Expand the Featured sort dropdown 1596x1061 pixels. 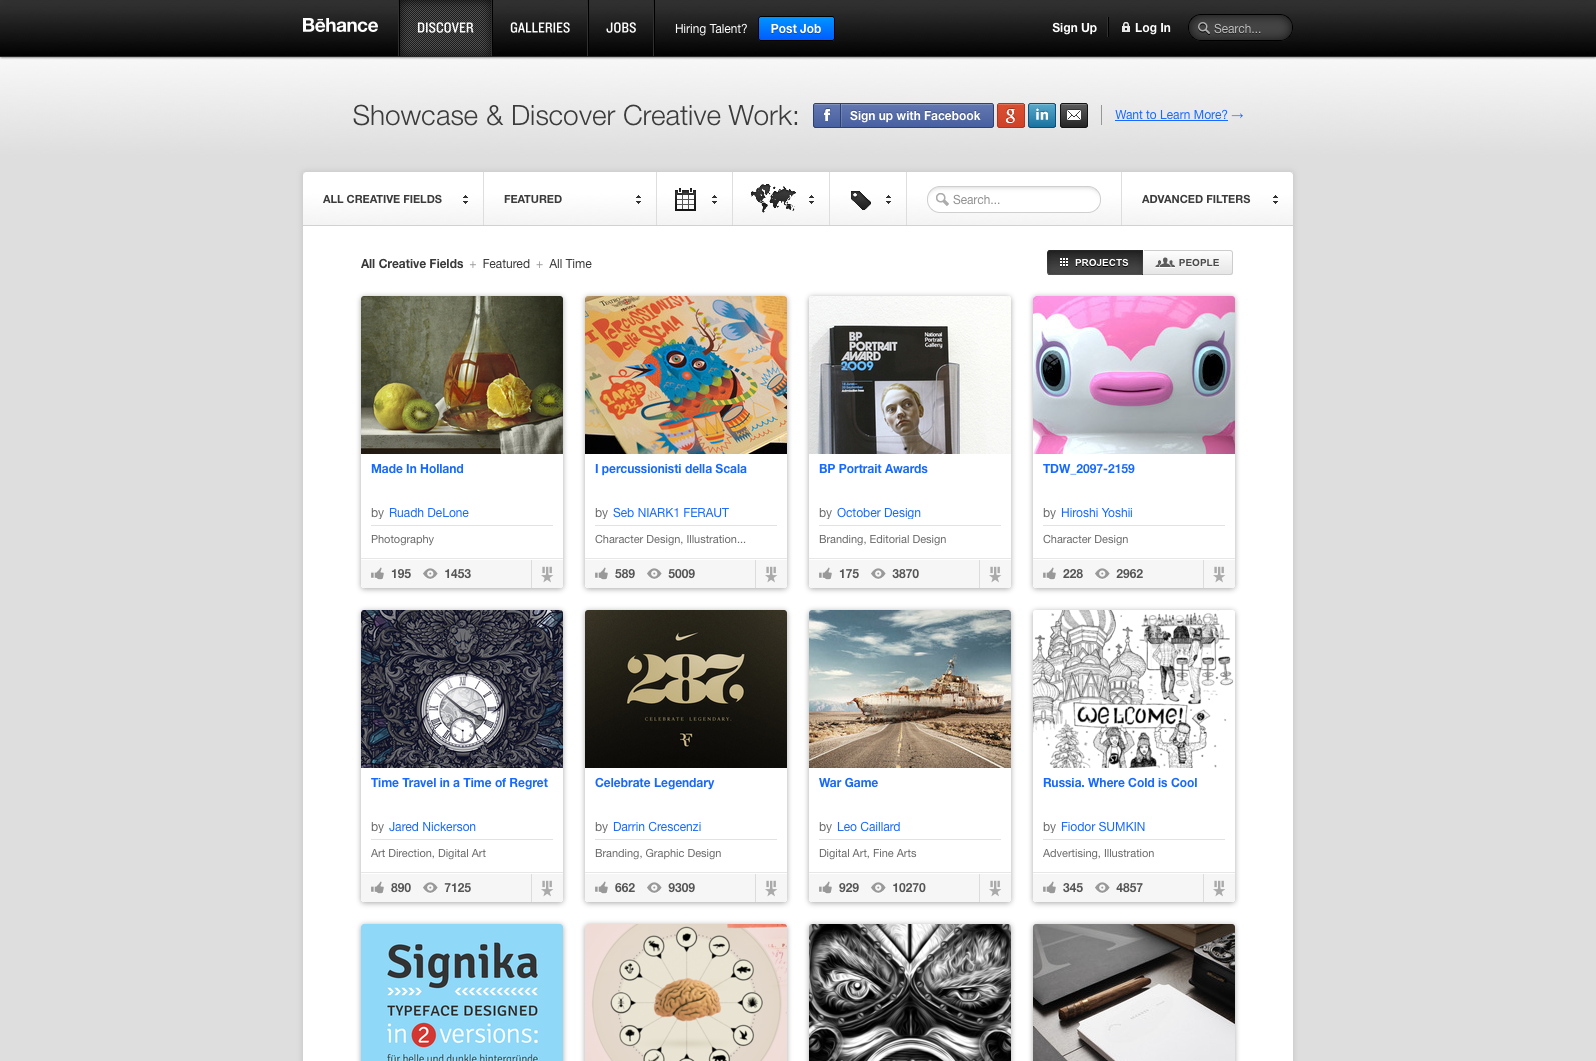coord(571,199)
